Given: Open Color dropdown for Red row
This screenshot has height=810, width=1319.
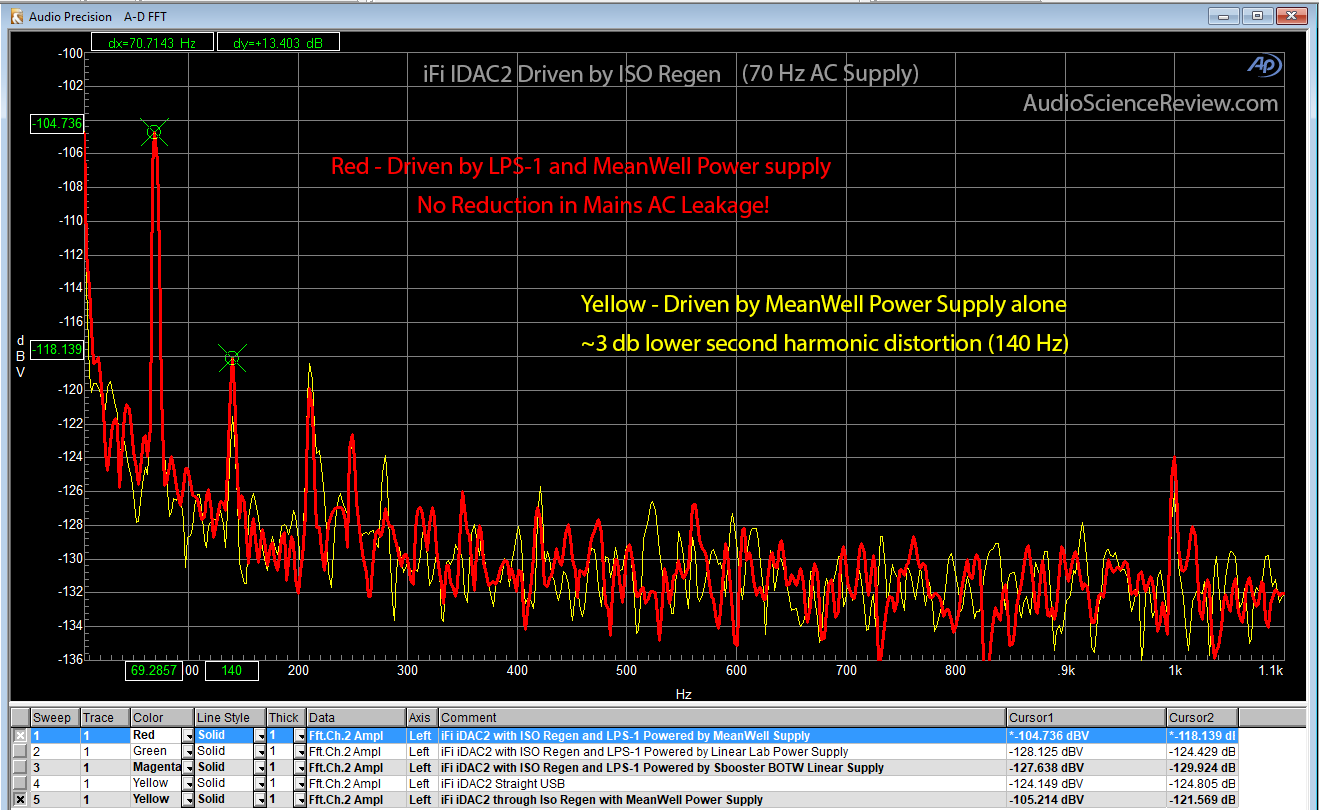Looking at the screenshot, I should [x=188, y=735].
